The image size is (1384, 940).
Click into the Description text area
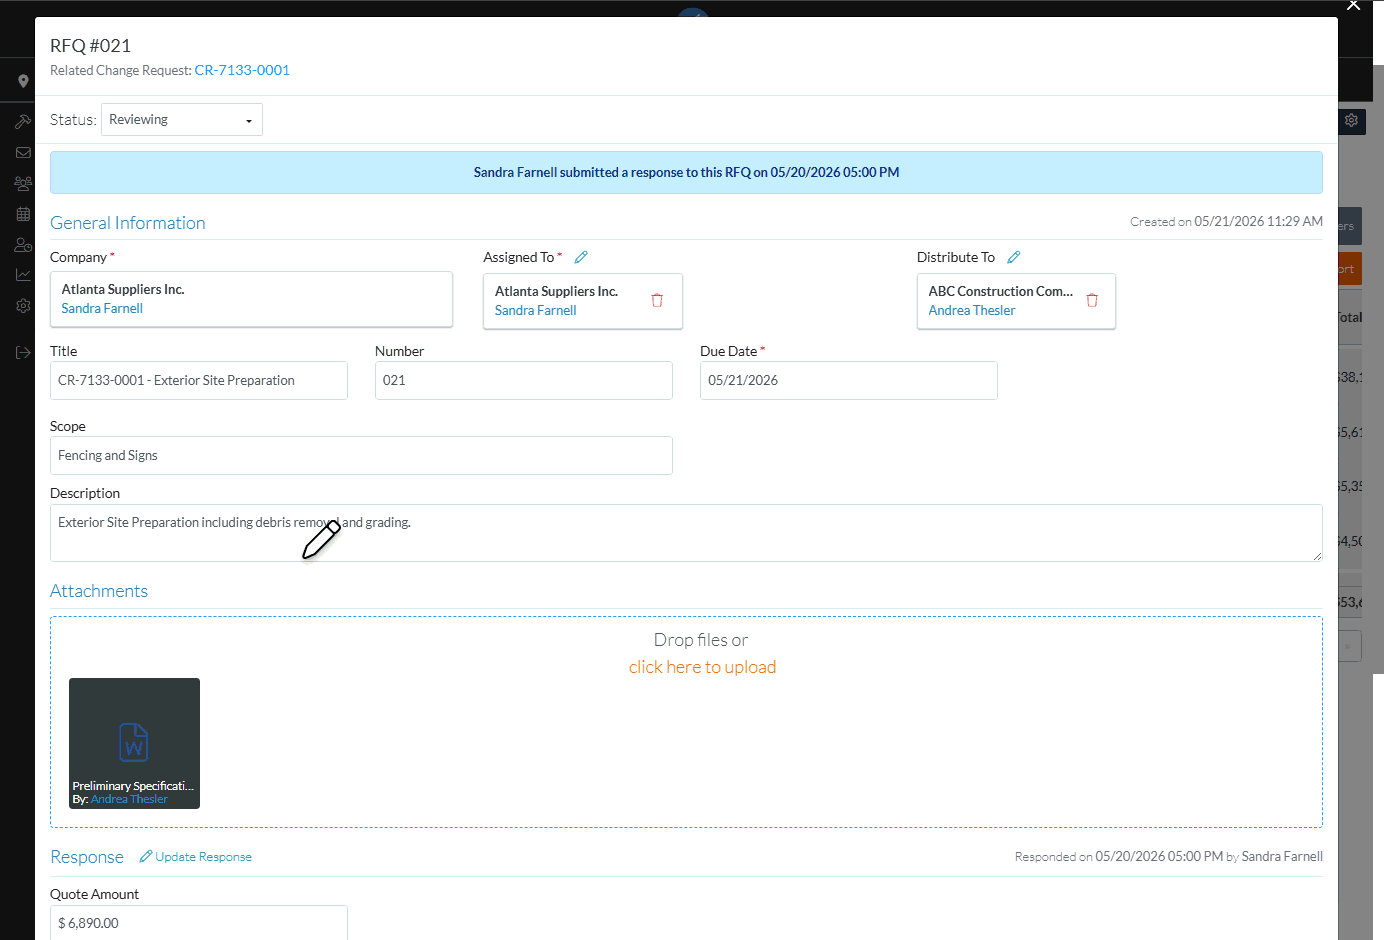686,533
